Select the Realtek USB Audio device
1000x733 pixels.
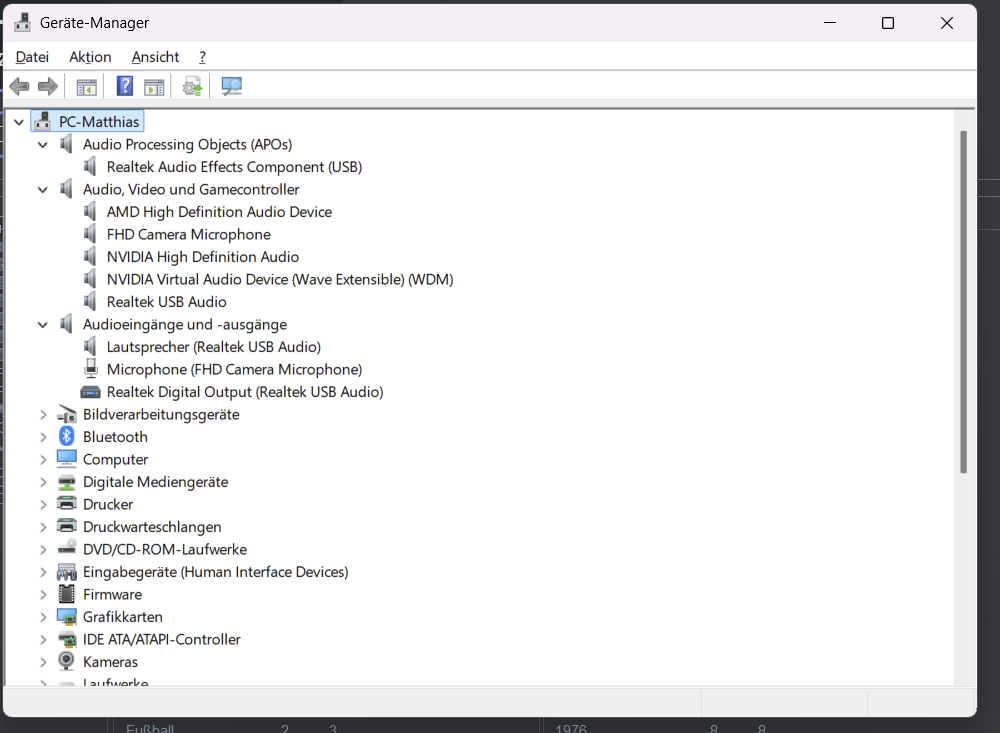tap(166, 302)
